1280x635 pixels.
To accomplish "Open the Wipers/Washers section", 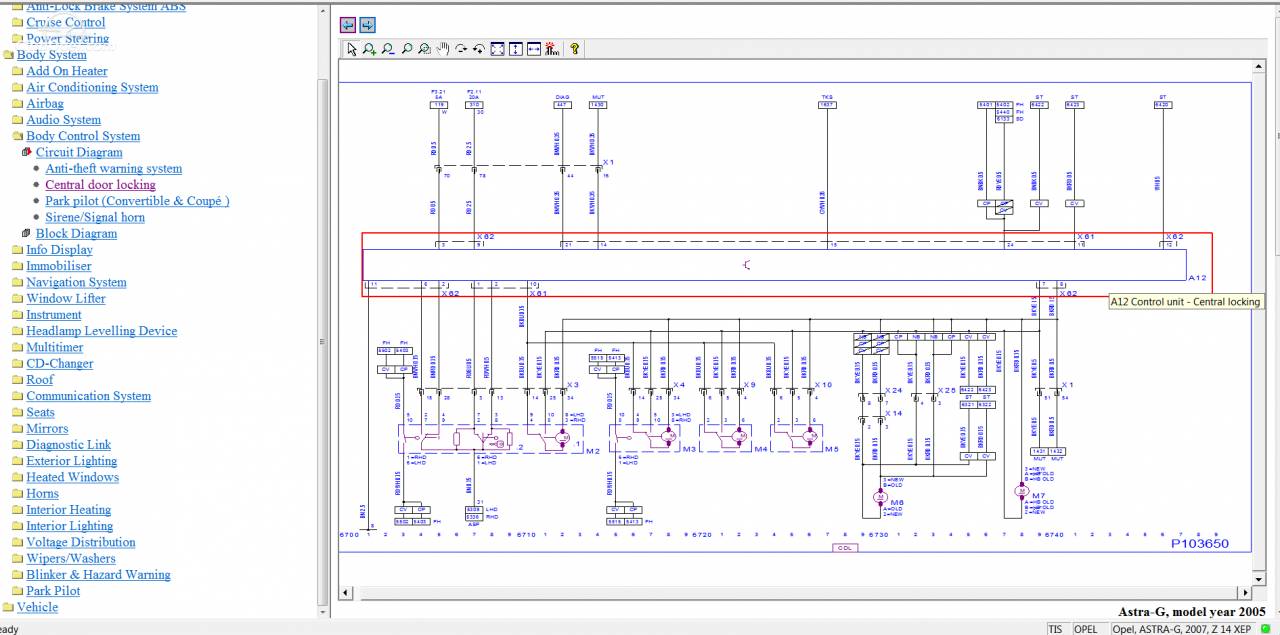I will pos(71,558).
